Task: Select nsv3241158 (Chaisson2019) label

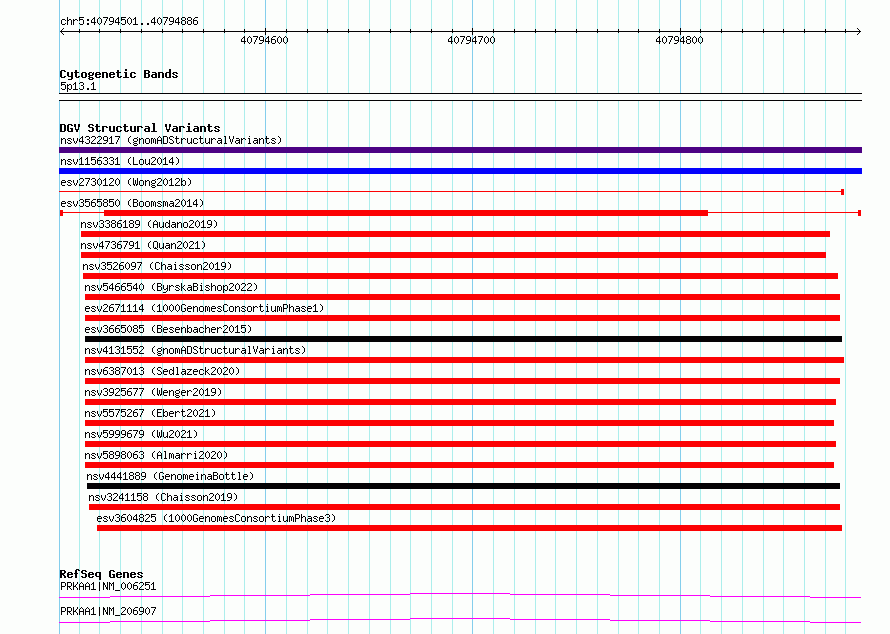Action: click(163, 497)
